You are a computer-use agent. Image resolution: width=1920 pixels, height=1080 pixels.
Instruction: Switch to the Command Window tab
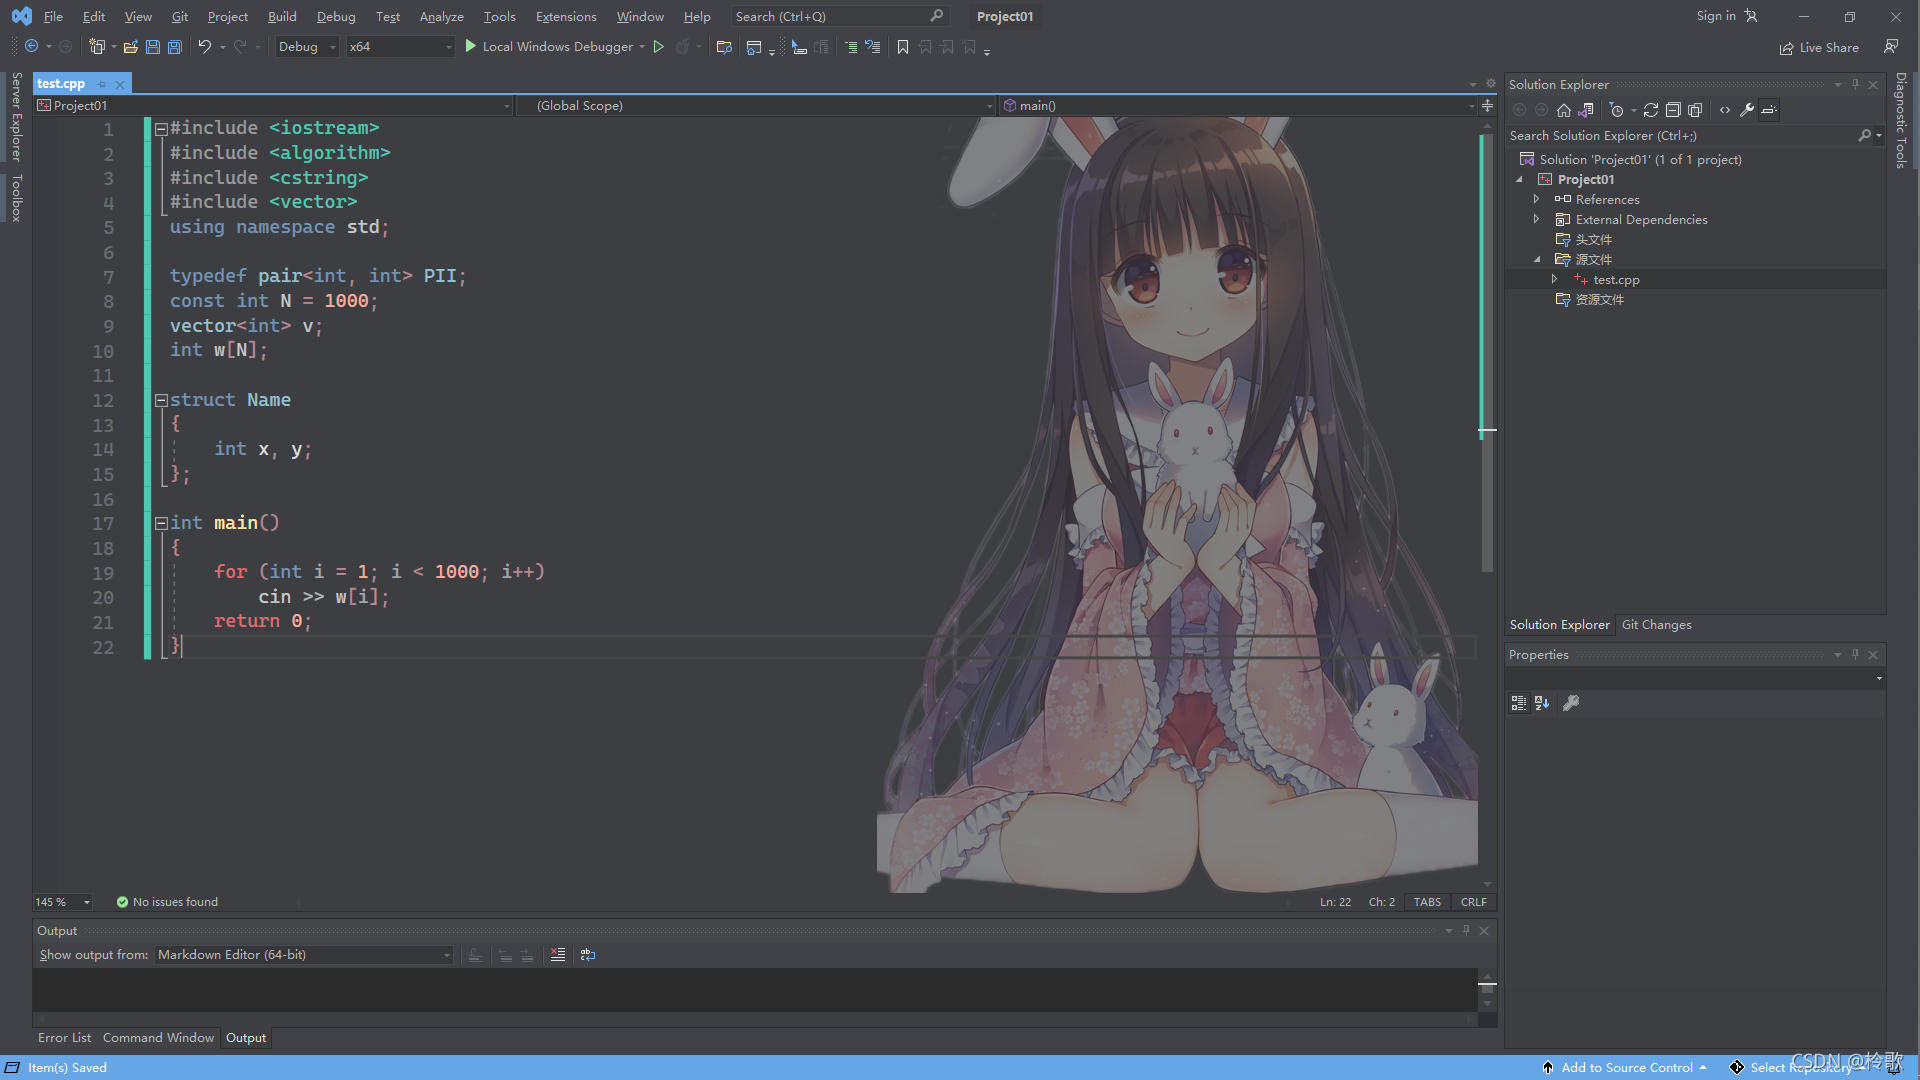(x=158, y=1038)
